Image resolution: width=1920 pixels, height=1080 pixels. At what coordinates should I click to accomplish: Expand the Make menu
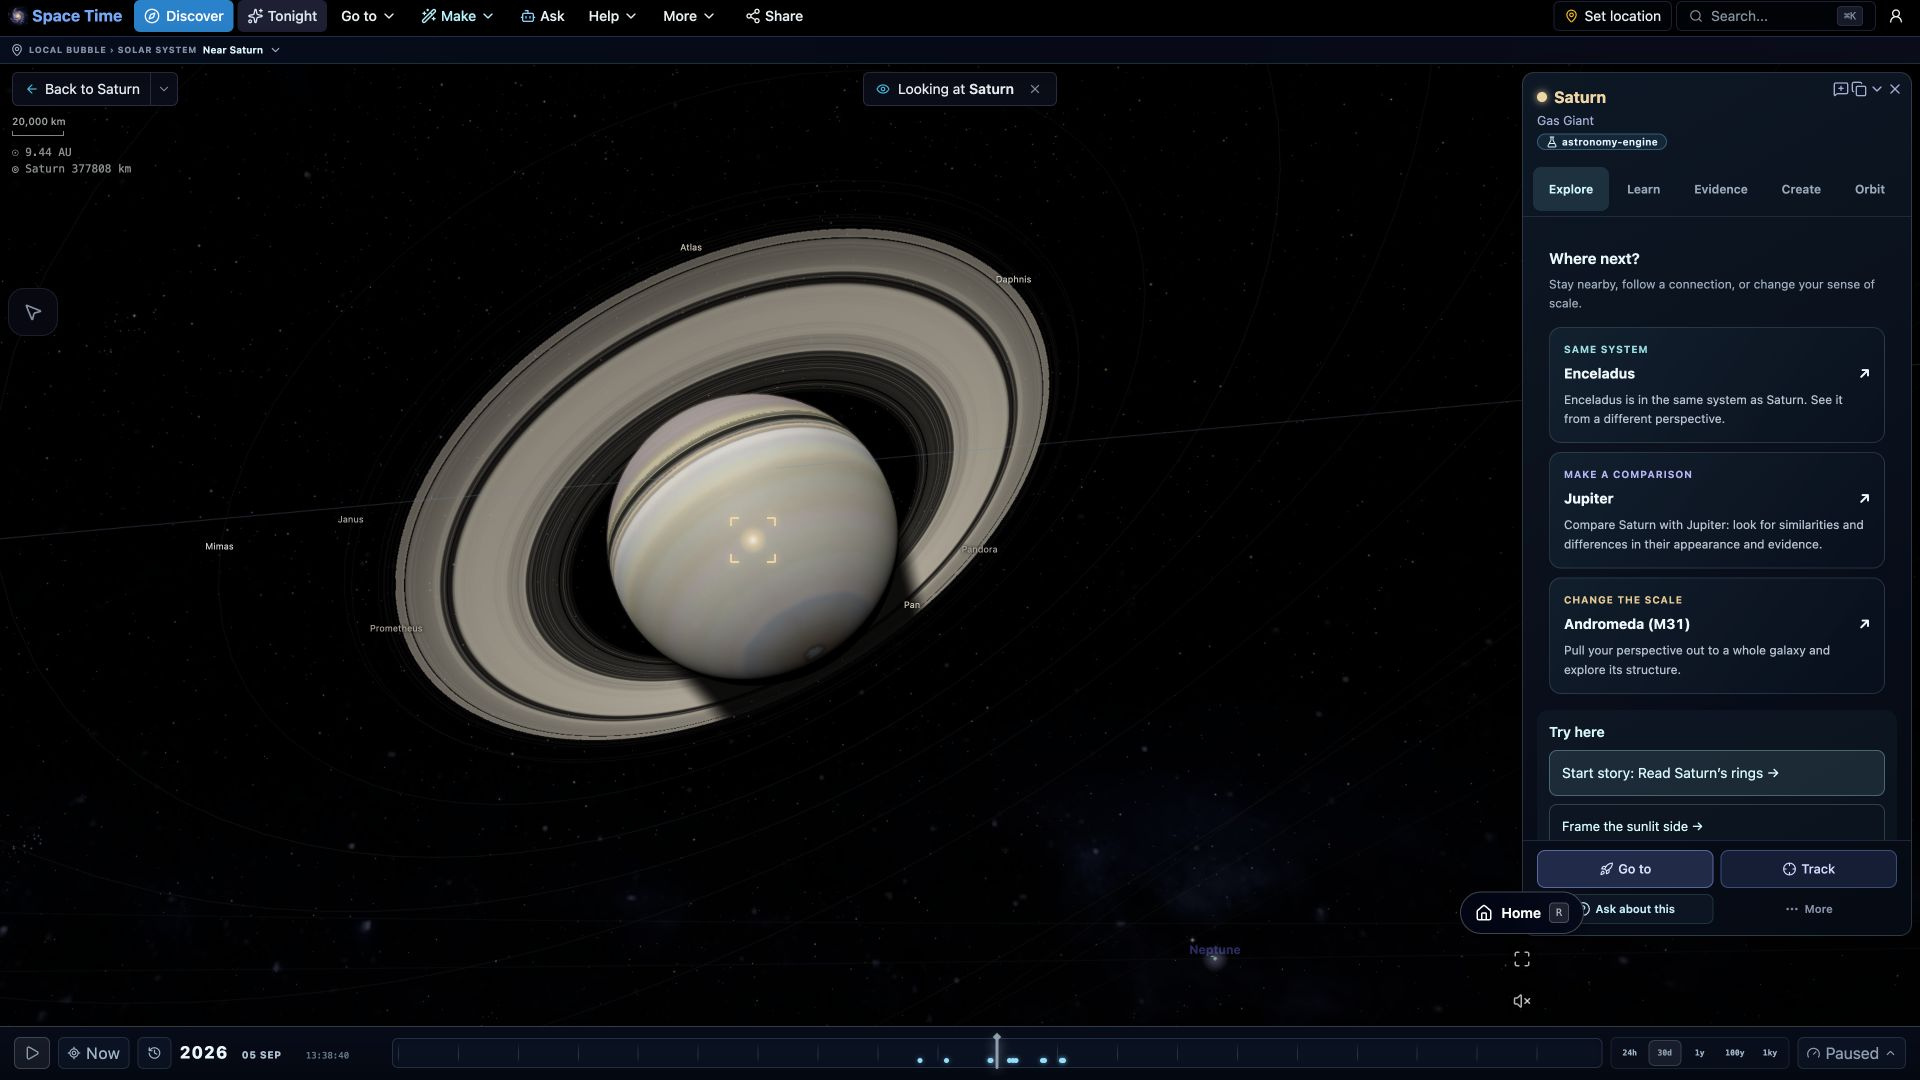pos(457,16)
